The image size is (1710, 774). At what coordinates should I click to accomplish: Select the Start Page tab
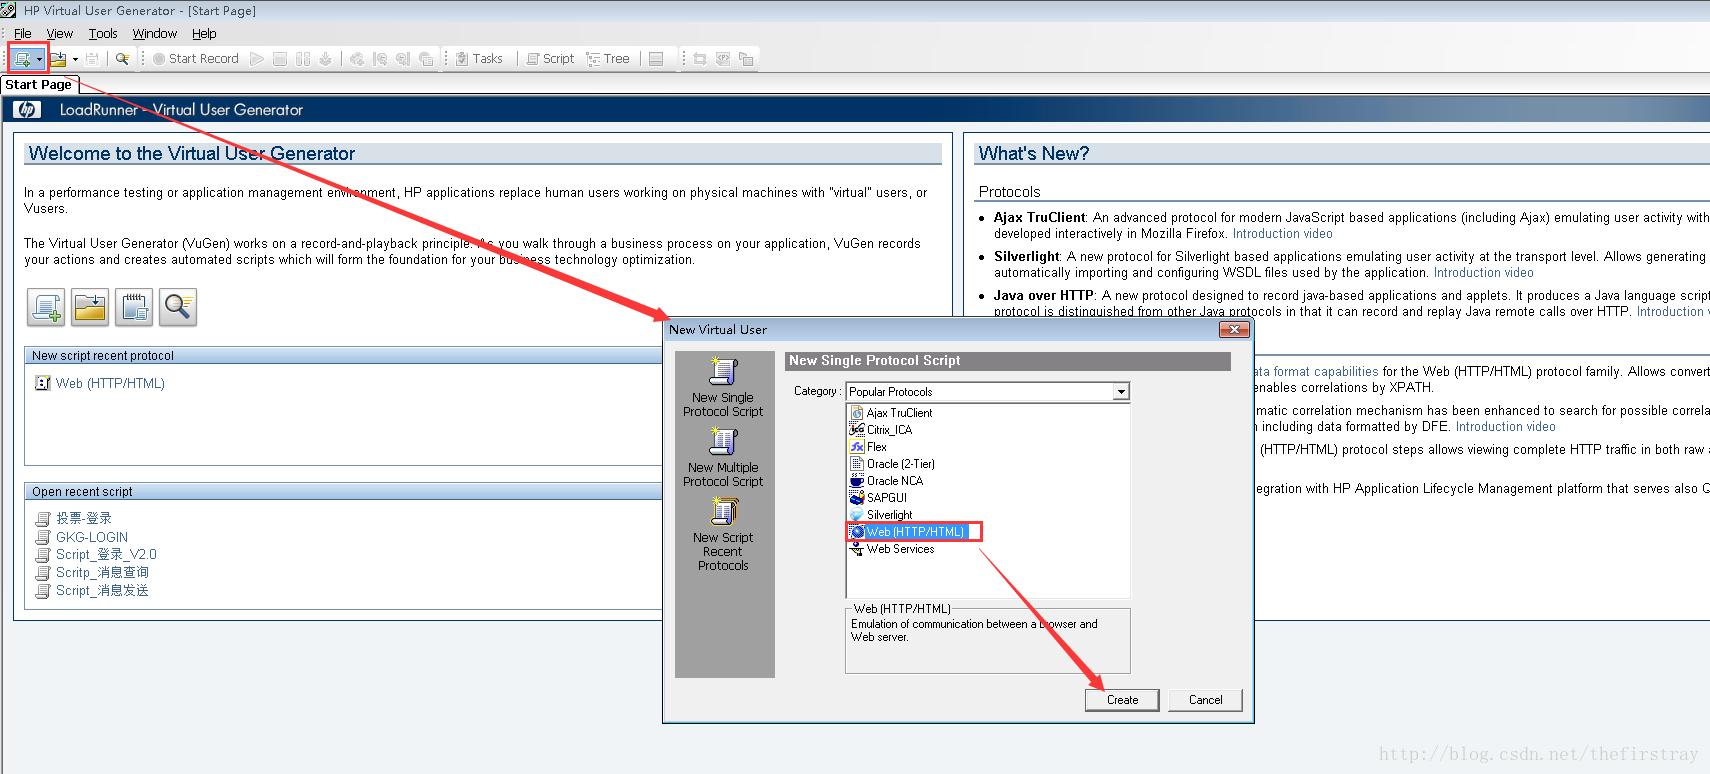click(x=38, y=85)
